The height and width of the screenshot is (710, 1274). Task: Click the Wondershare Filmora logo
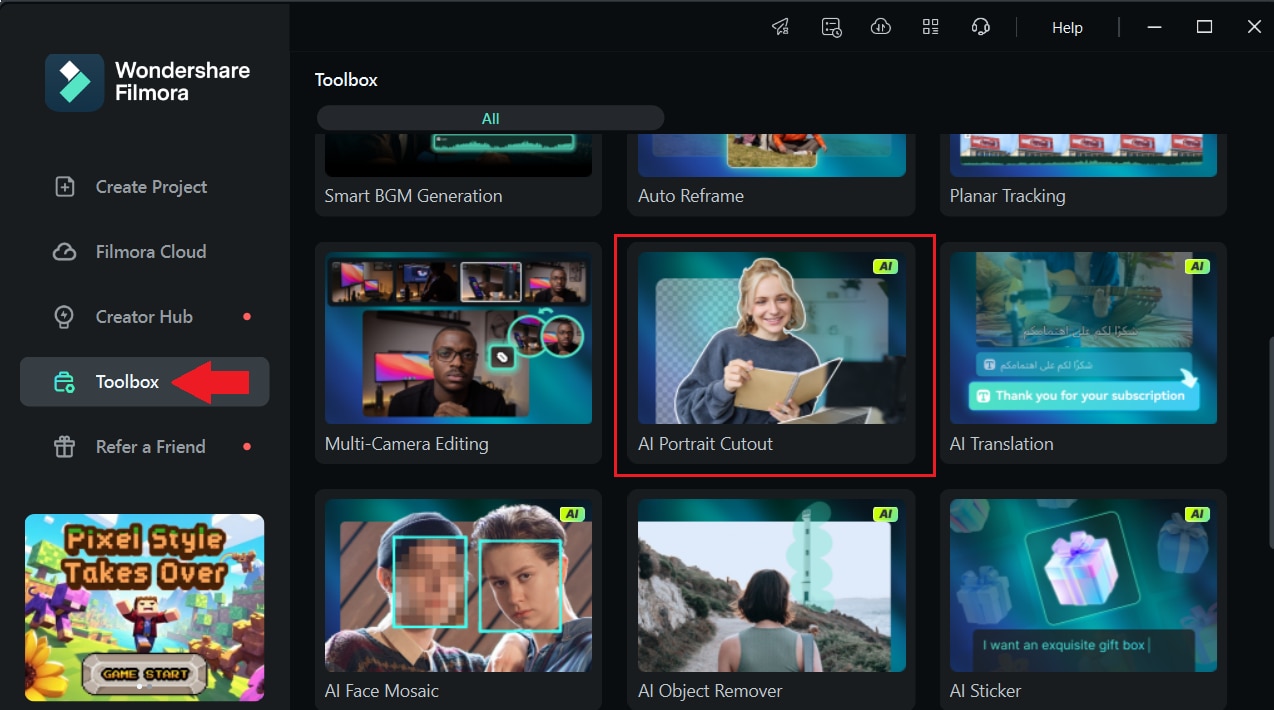(148, 82)
